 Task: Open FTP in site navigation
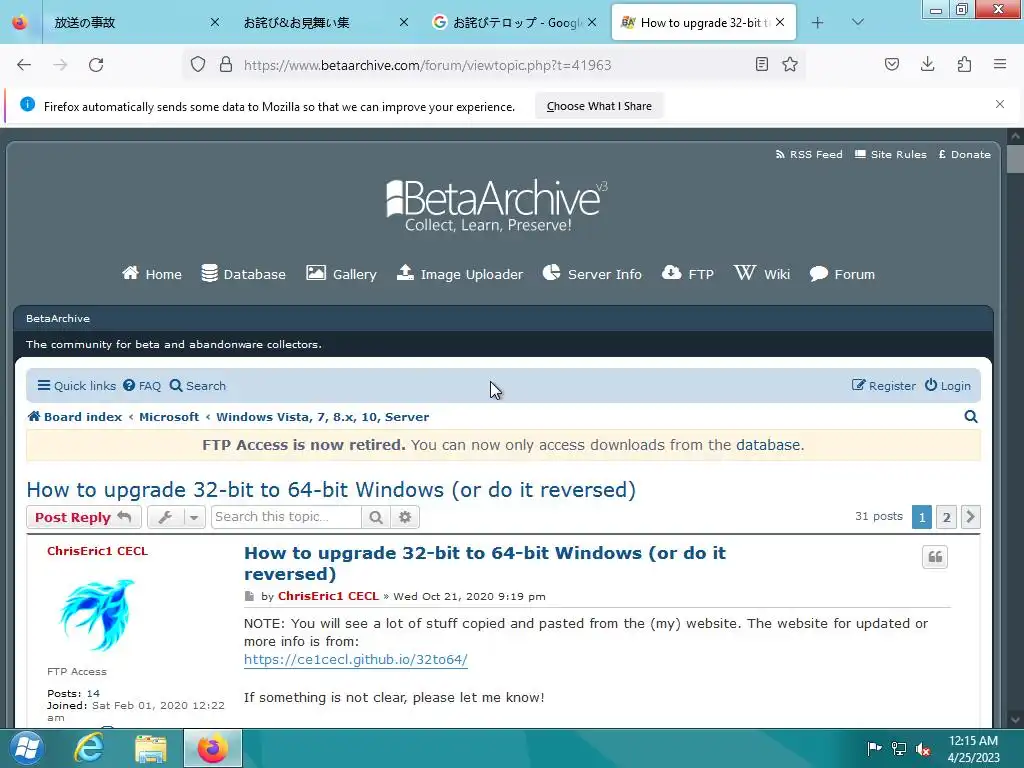point(688,274)
